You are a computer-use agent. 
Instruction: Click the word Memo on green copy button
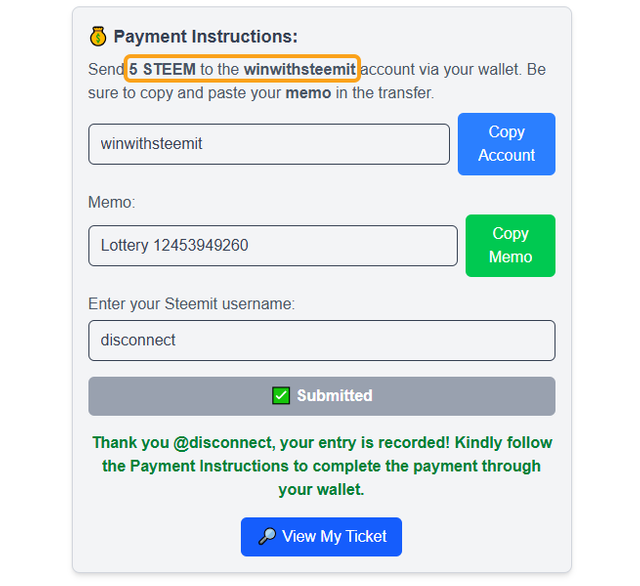[x=510, y=257]
